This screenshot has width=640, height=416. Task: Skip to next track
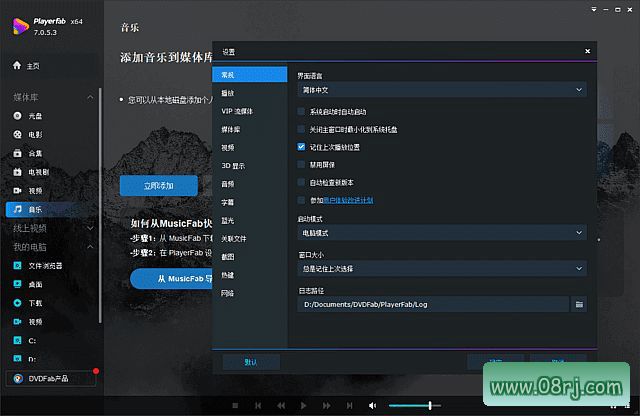349,405
